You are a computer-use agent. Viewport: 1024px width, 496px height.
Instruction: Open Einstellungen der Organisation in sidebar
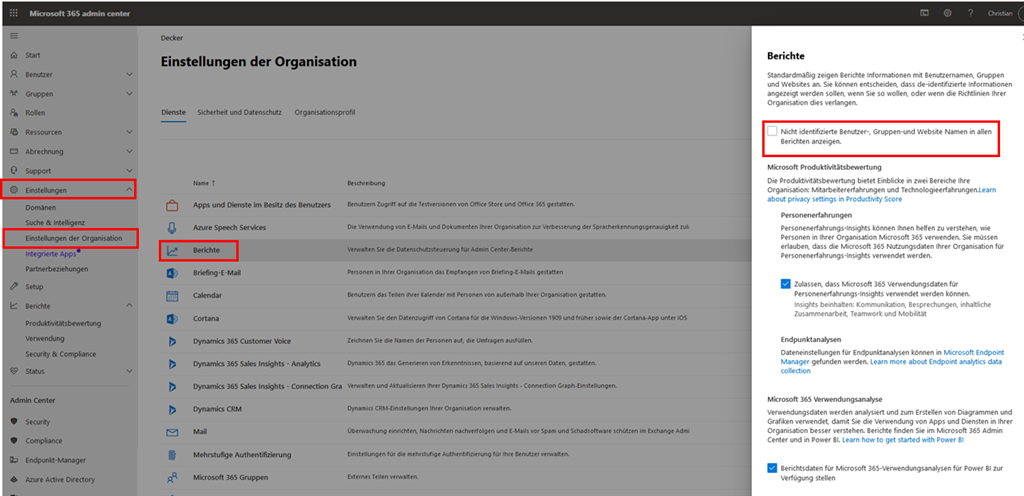tap(74, 238)
